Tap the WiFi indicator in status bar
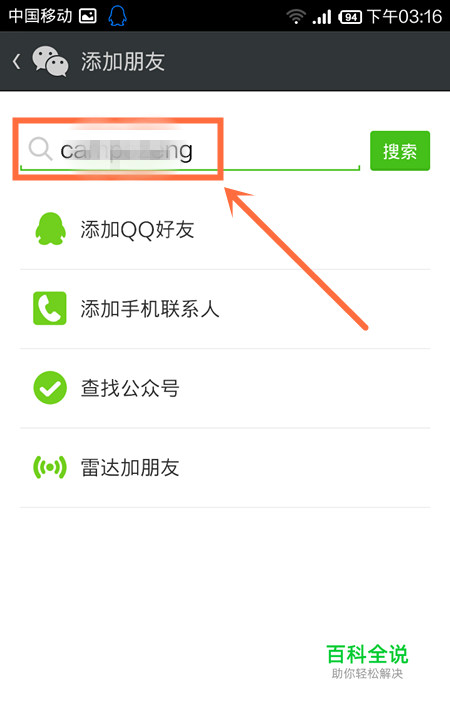The height and width of the screenshot is (711, 450). [x=296, y=17]
